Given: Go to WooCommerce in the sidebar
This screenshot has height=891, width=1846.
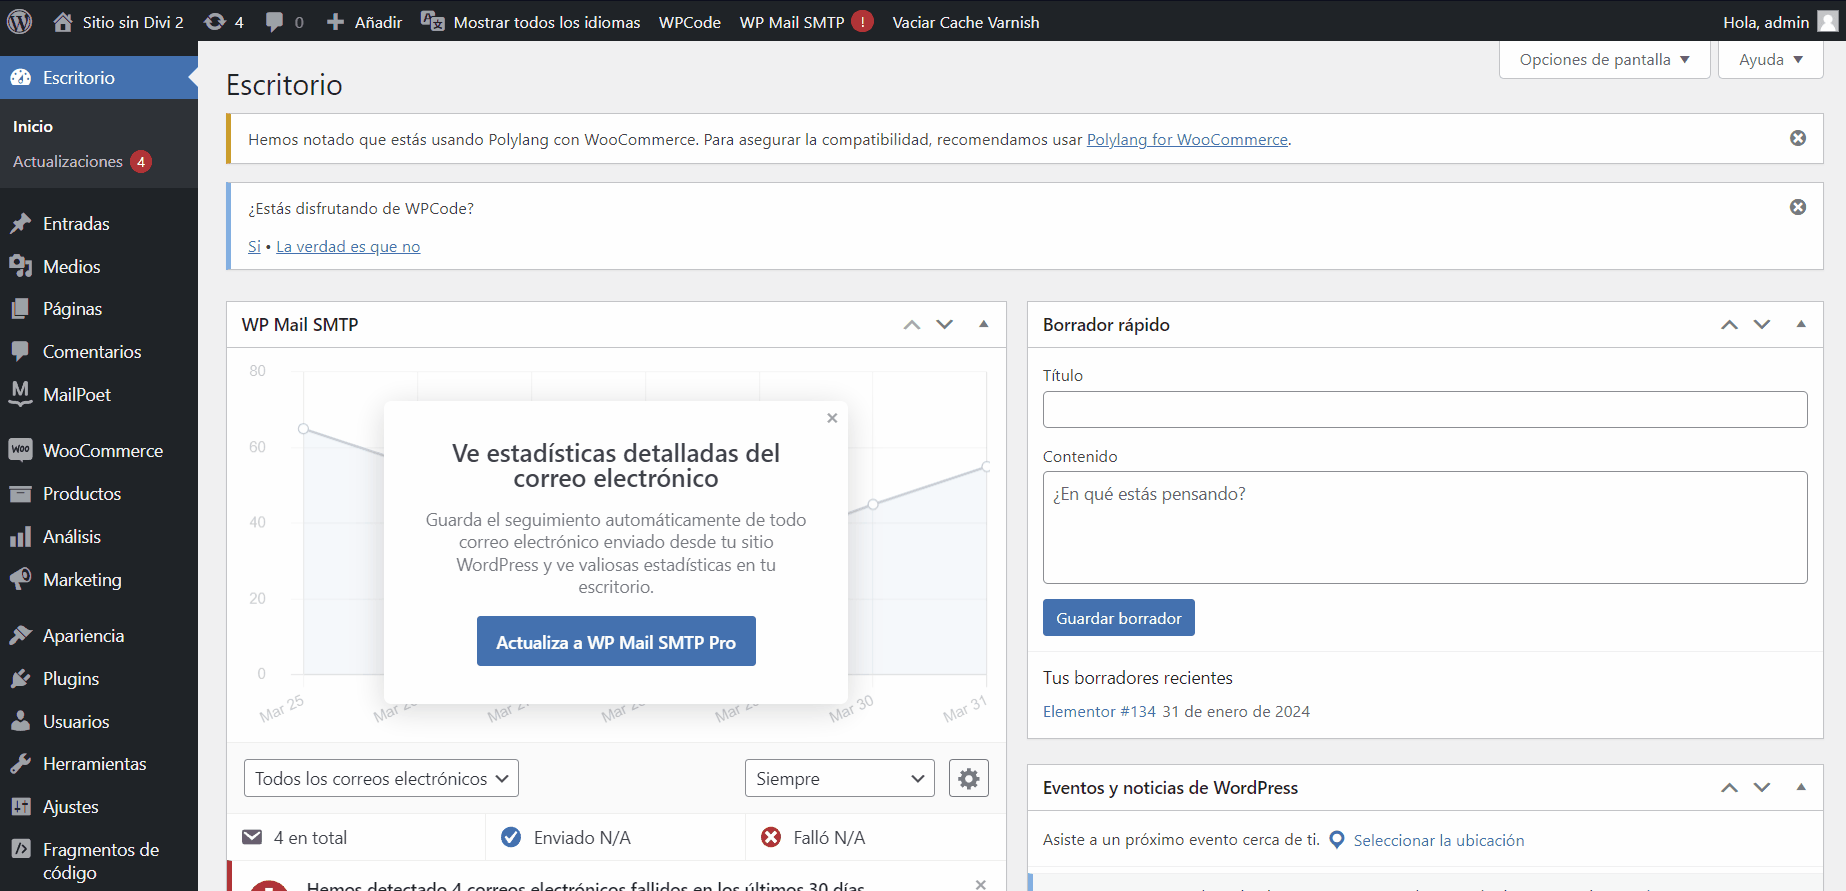Looking at the screenshot, I should click(102, 451).
